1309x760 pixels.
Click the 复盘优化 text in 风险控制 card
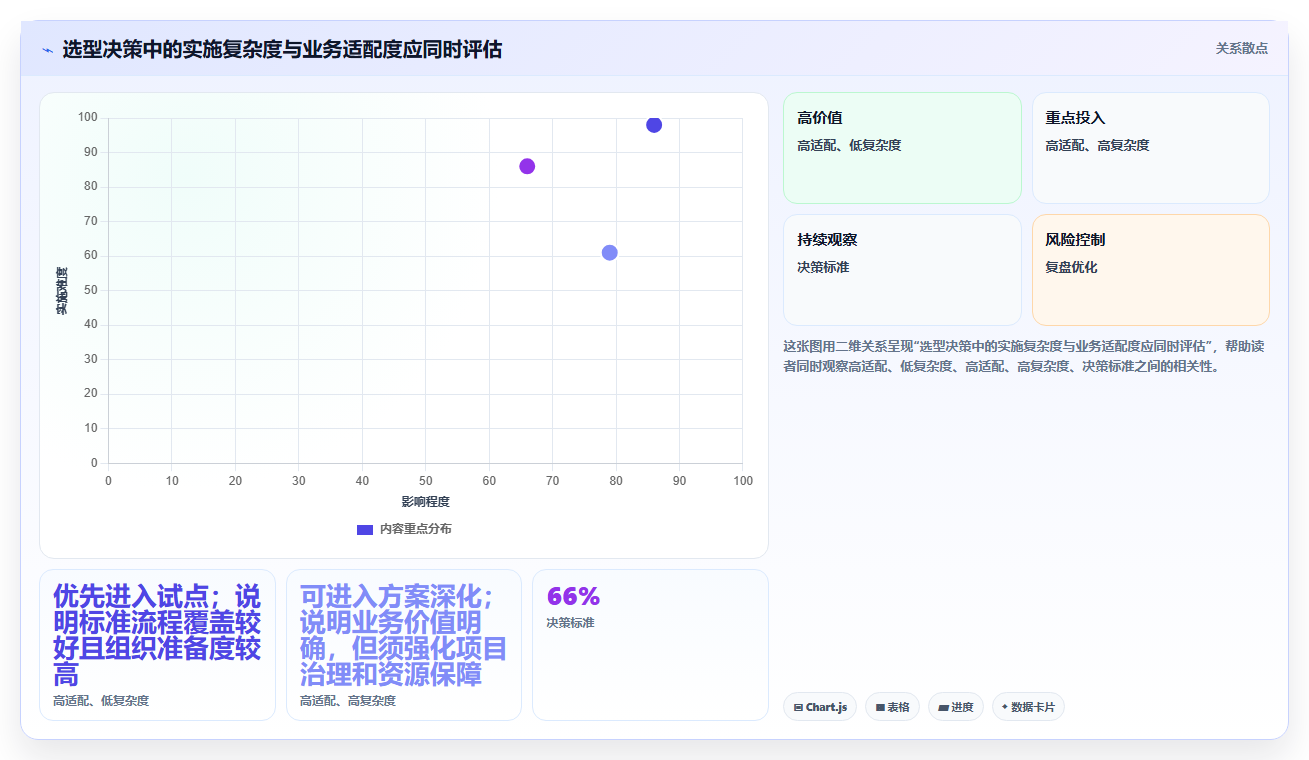[x=1071, y=267]
